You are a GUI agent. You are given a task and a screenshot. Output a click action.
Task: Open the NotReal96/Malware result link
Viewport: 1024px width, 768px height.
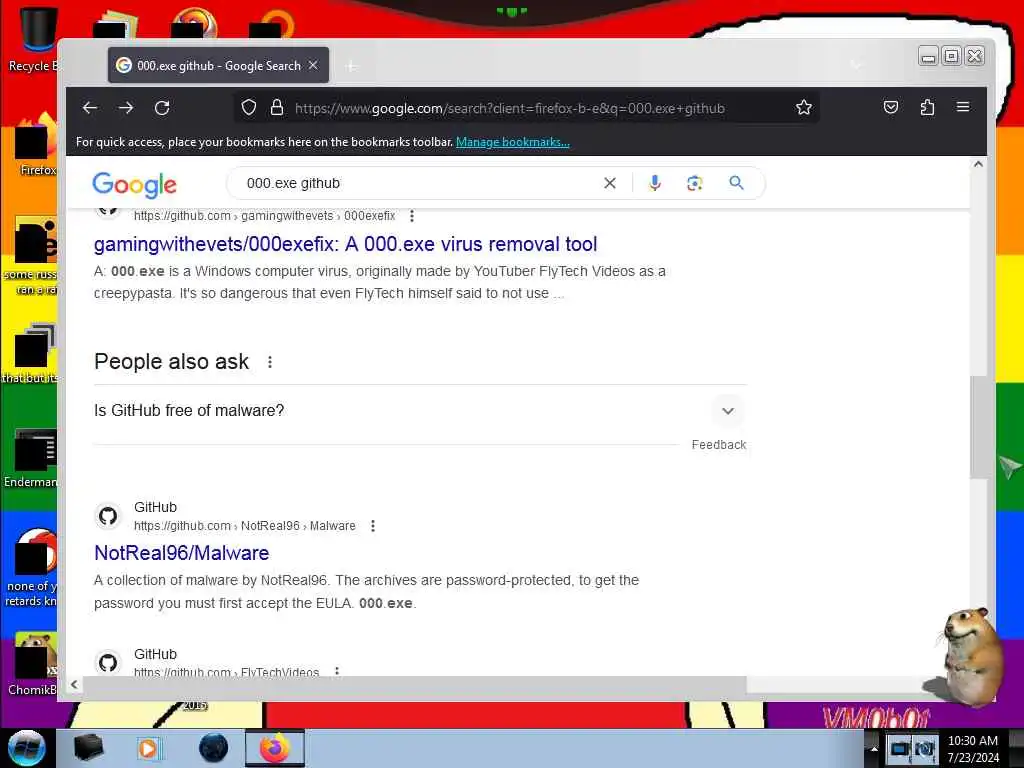coord(182,553)
